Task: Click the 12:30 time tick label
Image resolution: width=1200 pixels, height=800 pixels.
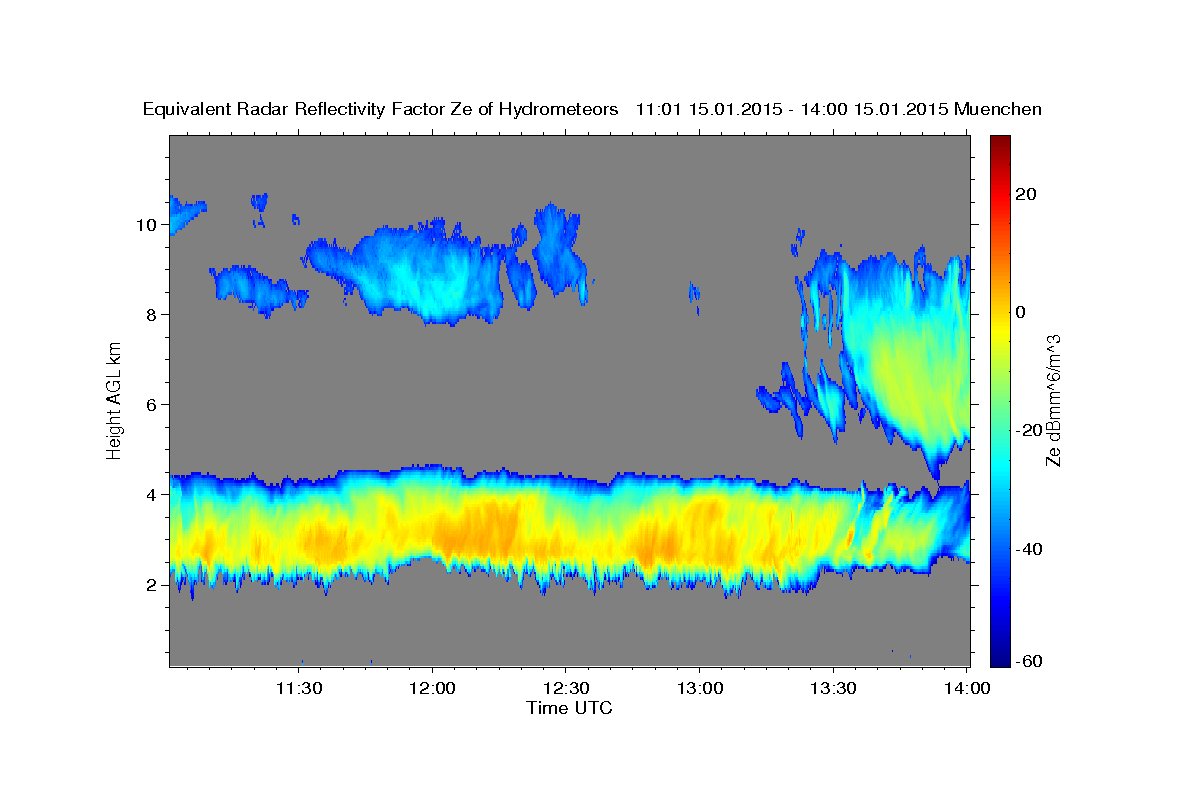Action: [x=565, y=688]
